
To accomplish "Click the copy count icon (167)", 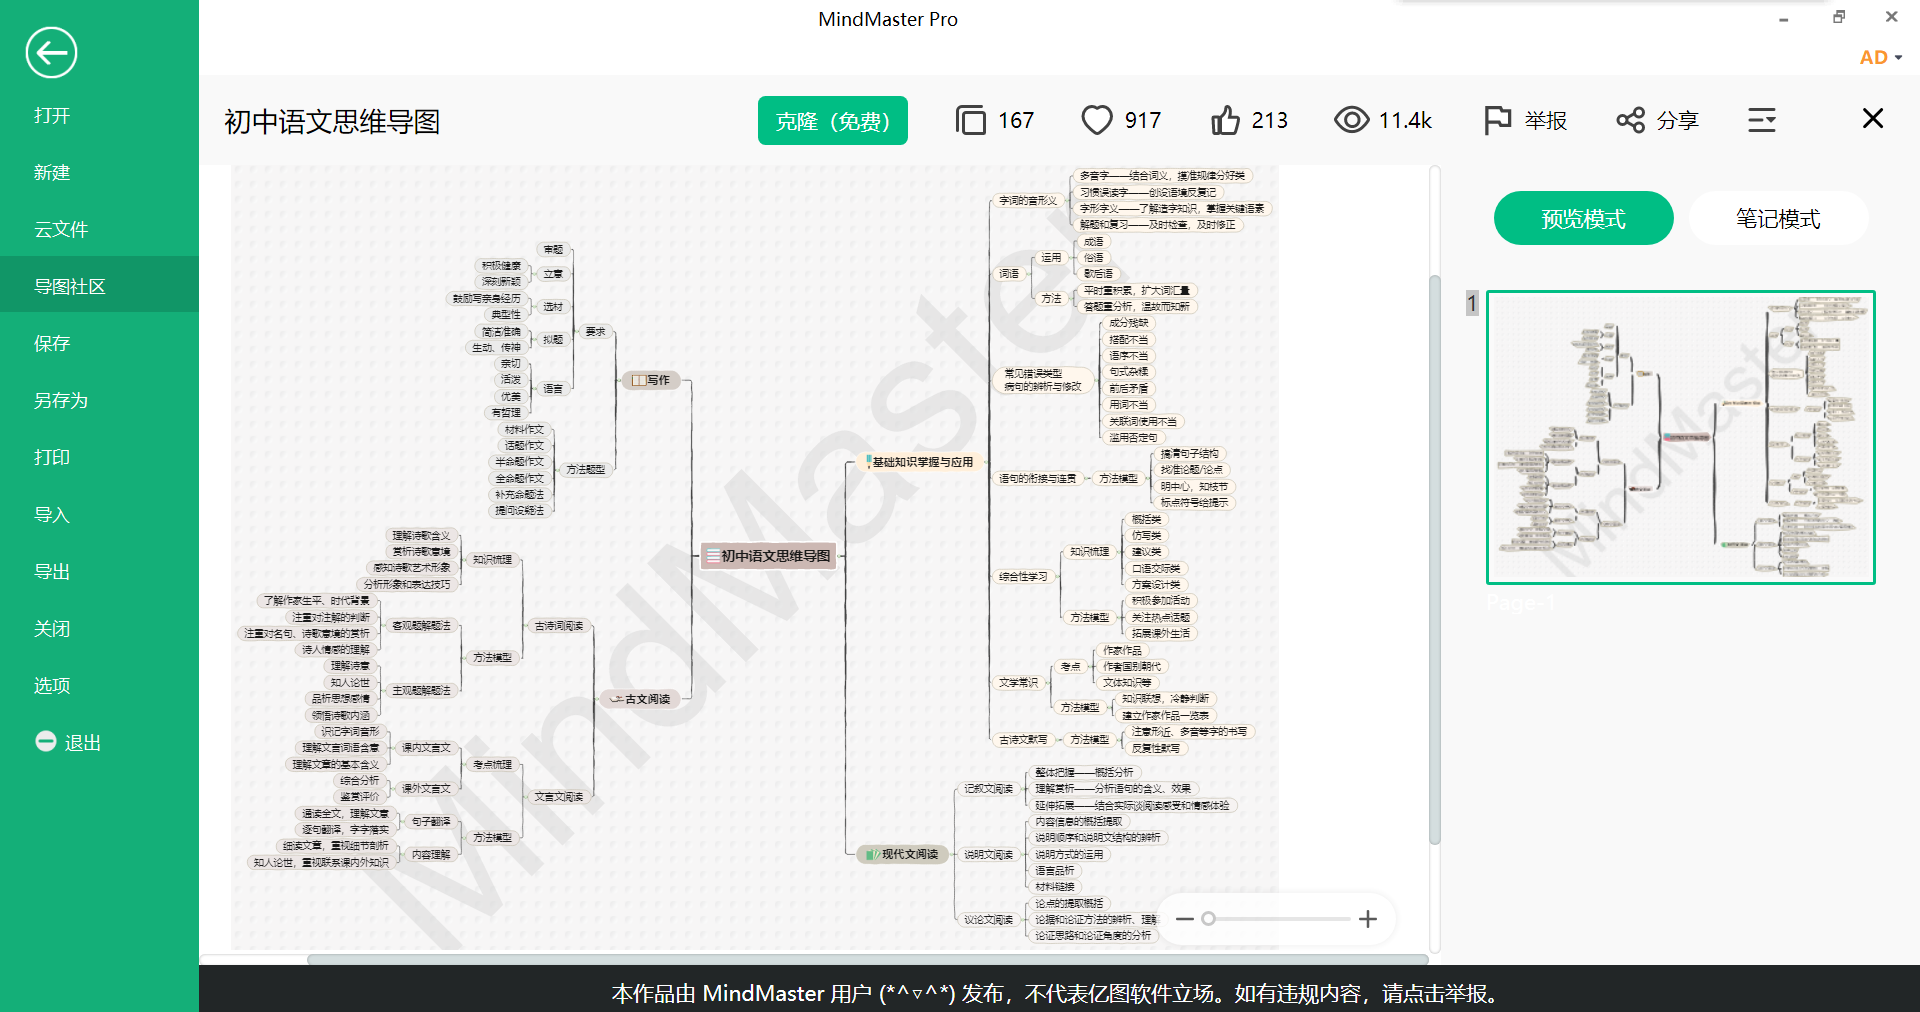I will 970,121.
